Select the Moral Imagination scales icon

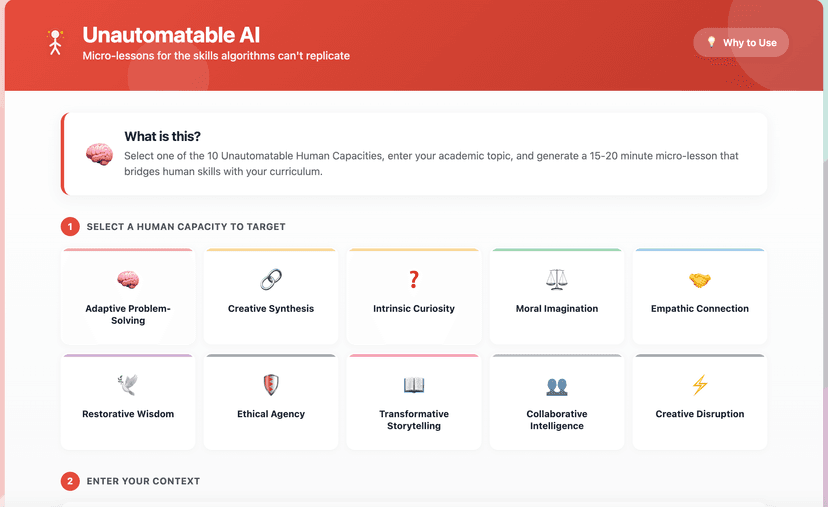[557, 280]
